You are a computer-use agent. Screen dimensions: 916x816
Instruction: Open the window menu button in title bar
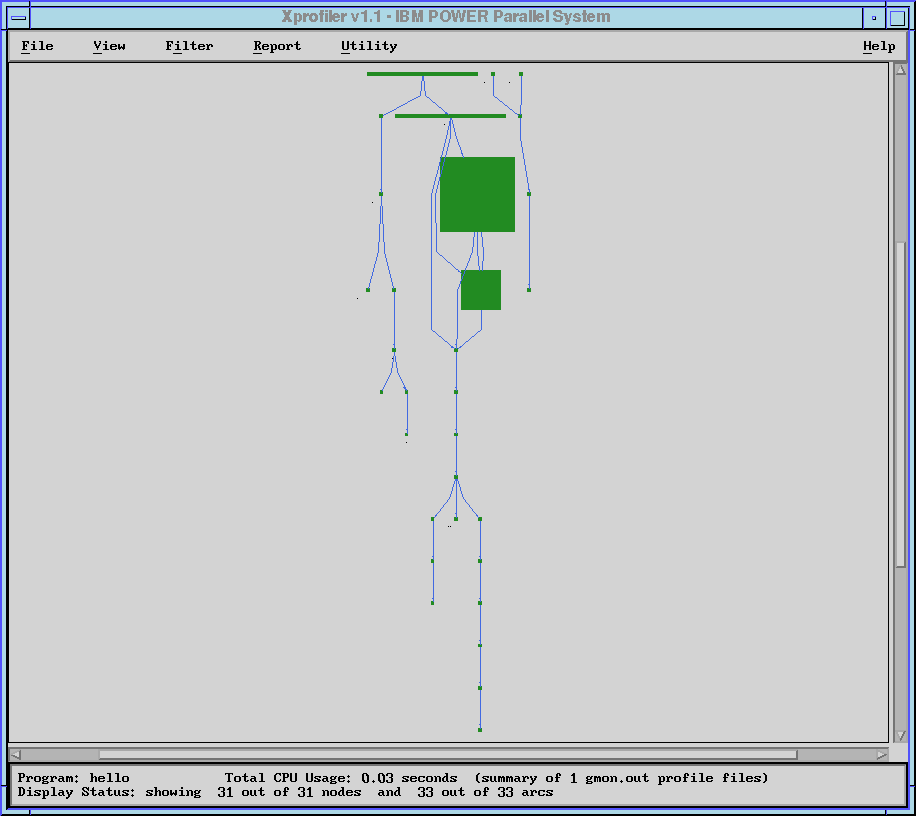click(x=19, y=17)
